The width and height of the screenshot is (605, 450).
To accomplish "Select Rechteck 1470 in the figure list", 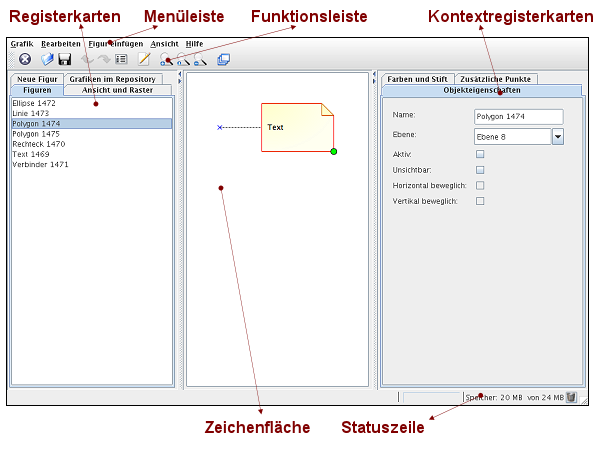I will tap(92, 144).
